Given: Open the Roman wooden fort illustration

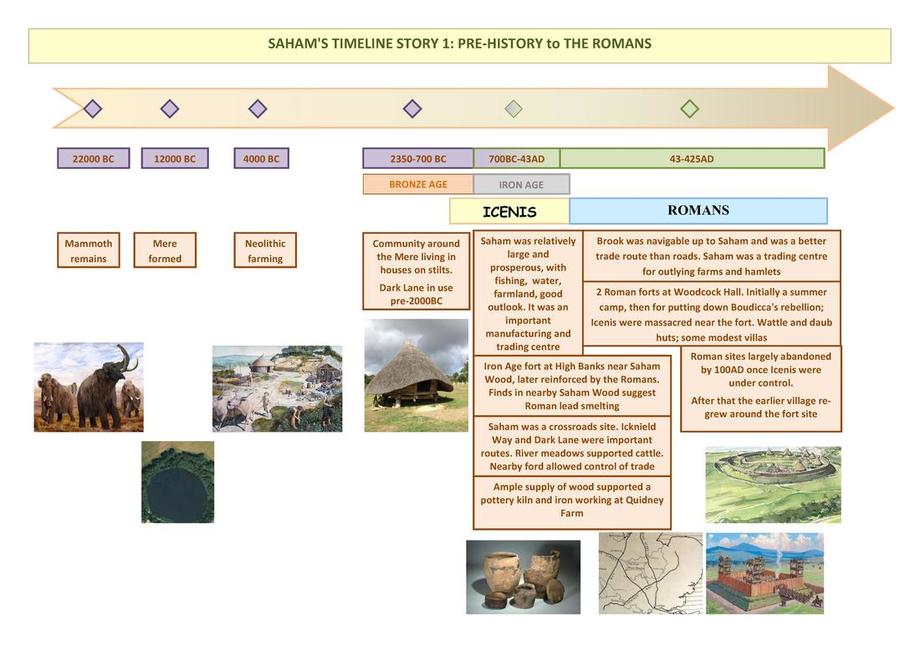Looking at the screenshot, I should (765, 573).
